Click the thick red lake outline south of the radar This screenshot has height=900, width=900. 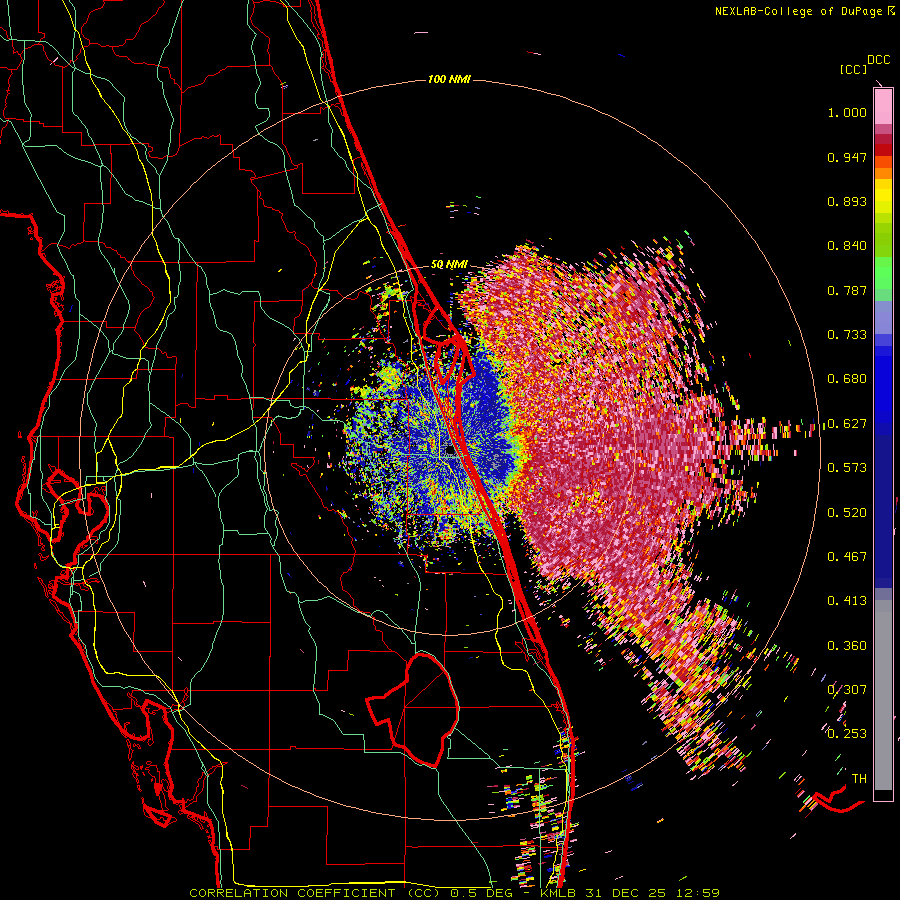tap(412, 710)
